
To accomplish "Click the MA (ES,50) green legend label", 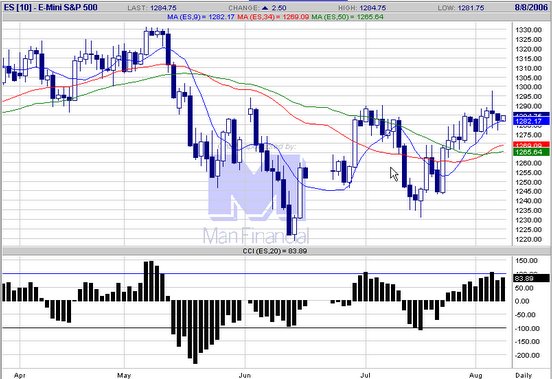I will pyautogui.click(x=347, y=17).
